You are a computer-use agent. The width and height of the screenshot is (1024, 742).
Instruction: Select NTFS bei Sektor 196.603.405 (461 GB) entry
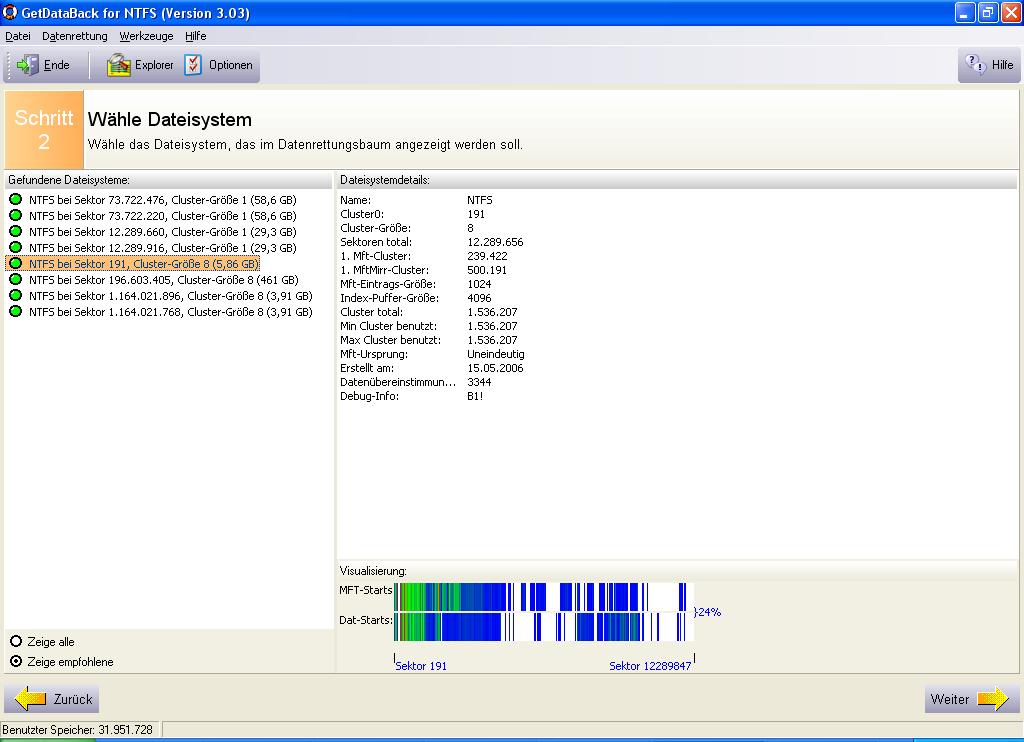[163, 280]
